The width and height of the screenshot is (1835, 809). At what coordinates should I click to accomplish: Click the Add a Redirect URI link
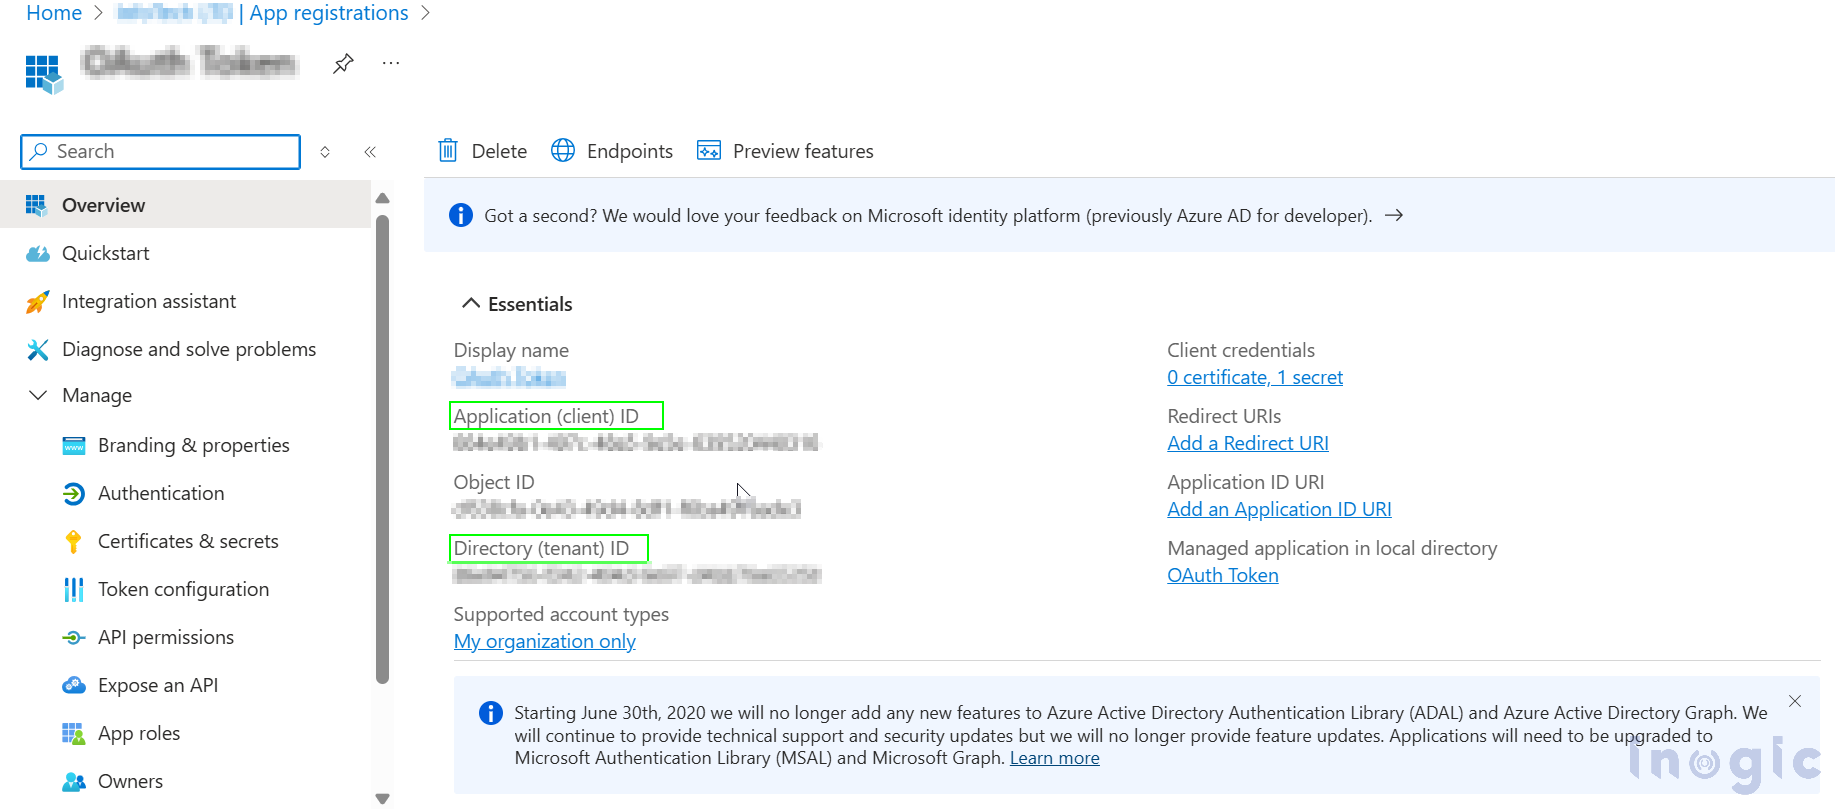pyautogui.click(x=1247, y=443)
